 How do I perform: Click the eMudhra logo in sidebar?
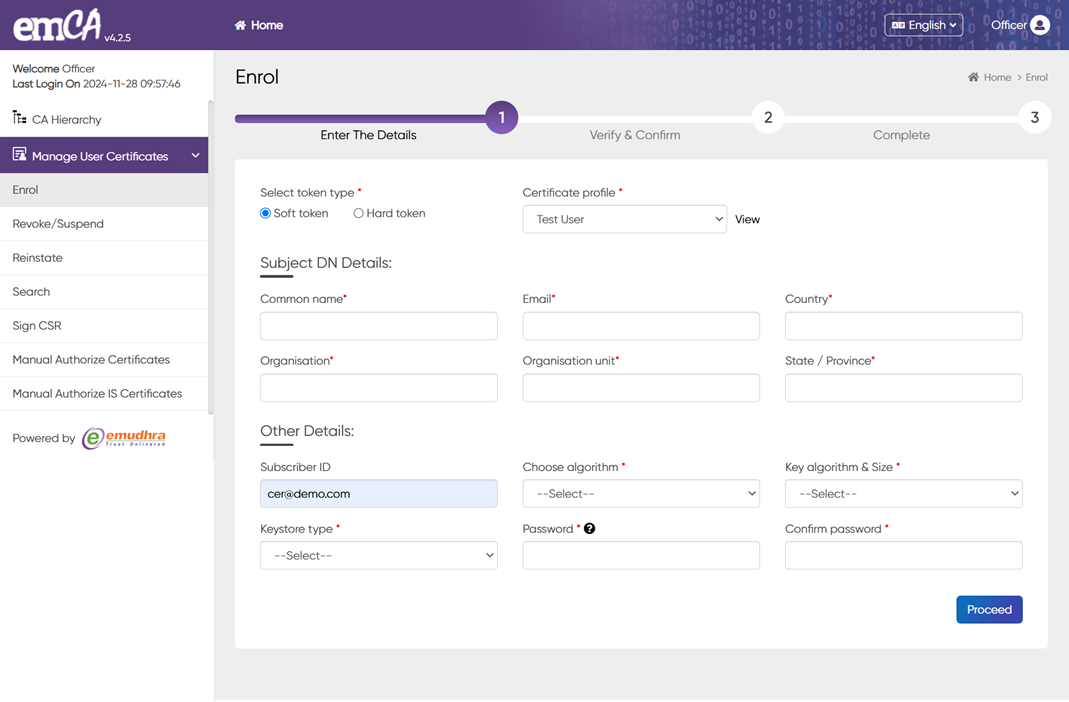tap(124, 438)
